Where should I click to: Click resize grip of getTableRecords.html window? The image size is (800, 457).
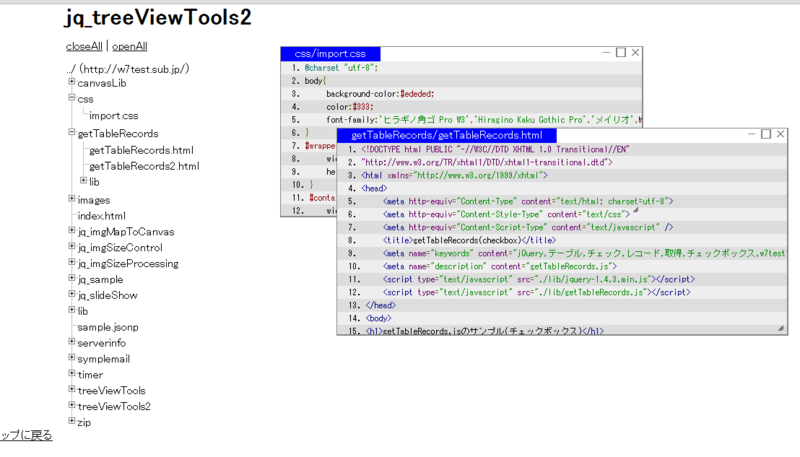pos(781,328)
